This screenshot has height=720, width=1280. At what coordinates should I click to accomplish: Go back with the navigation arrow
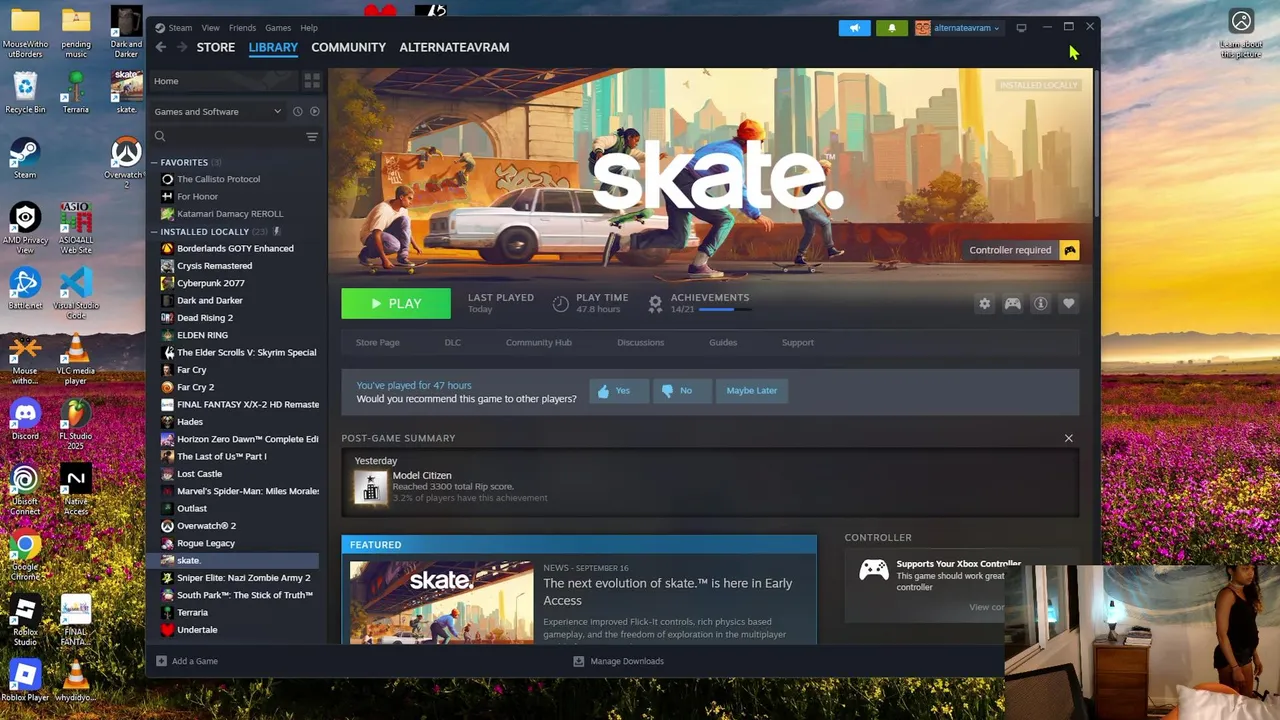161,47
